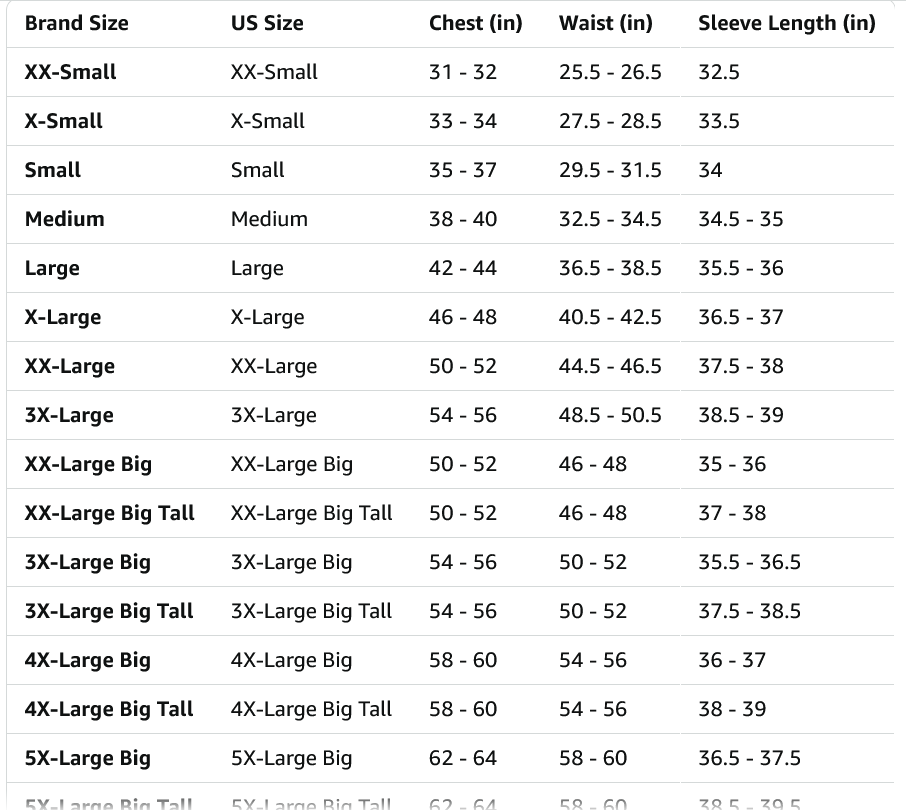906x810 pixels.
Task: Click the waist value 29.5 - 31.5
Action: (610, 170)
